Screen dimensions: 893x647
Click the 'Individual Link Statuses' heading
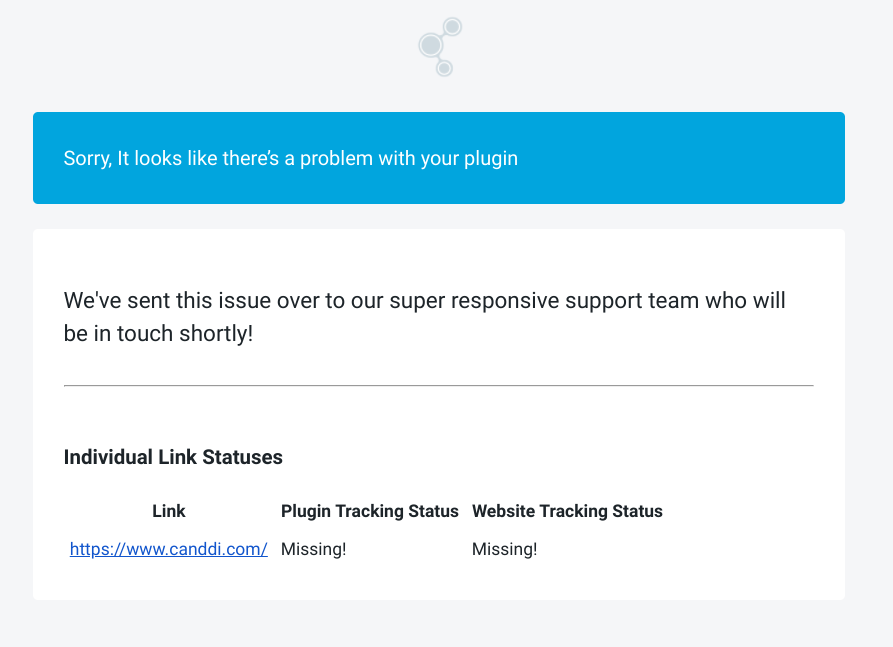173,457
